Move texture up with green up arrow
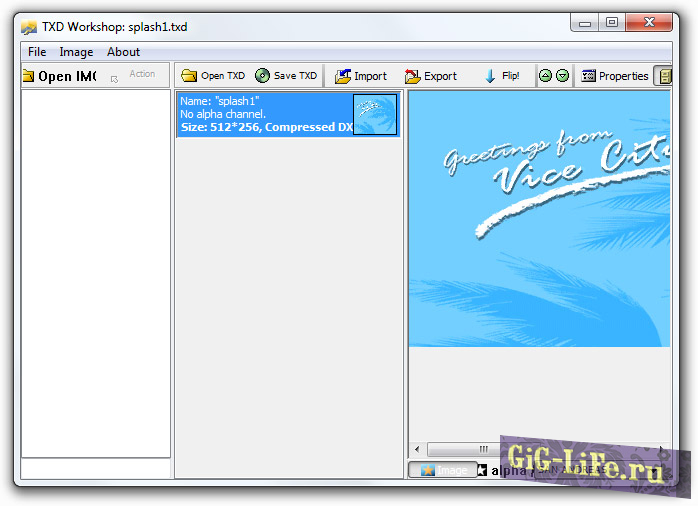698x506 pixels. [x=545, y=76]
